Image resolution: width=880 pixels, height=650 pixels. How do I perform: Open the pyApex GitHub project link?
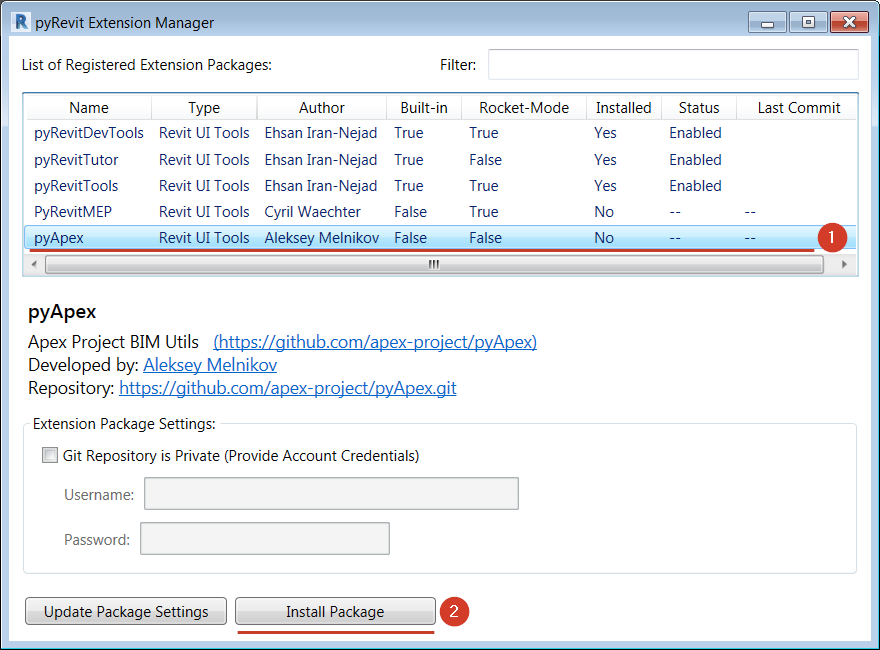[375, 342]
